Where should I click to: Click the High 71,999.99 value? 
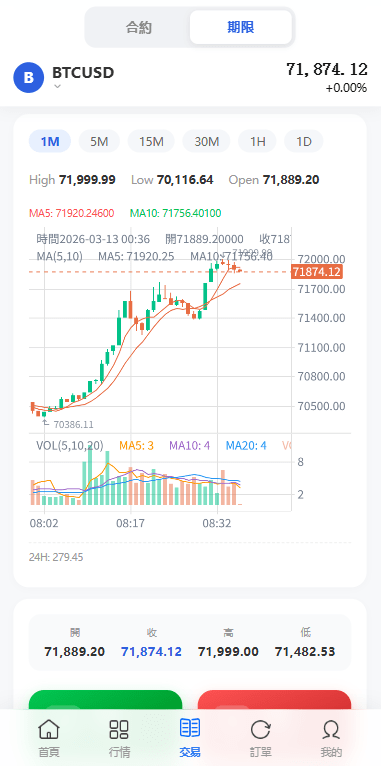coord(87,180)
